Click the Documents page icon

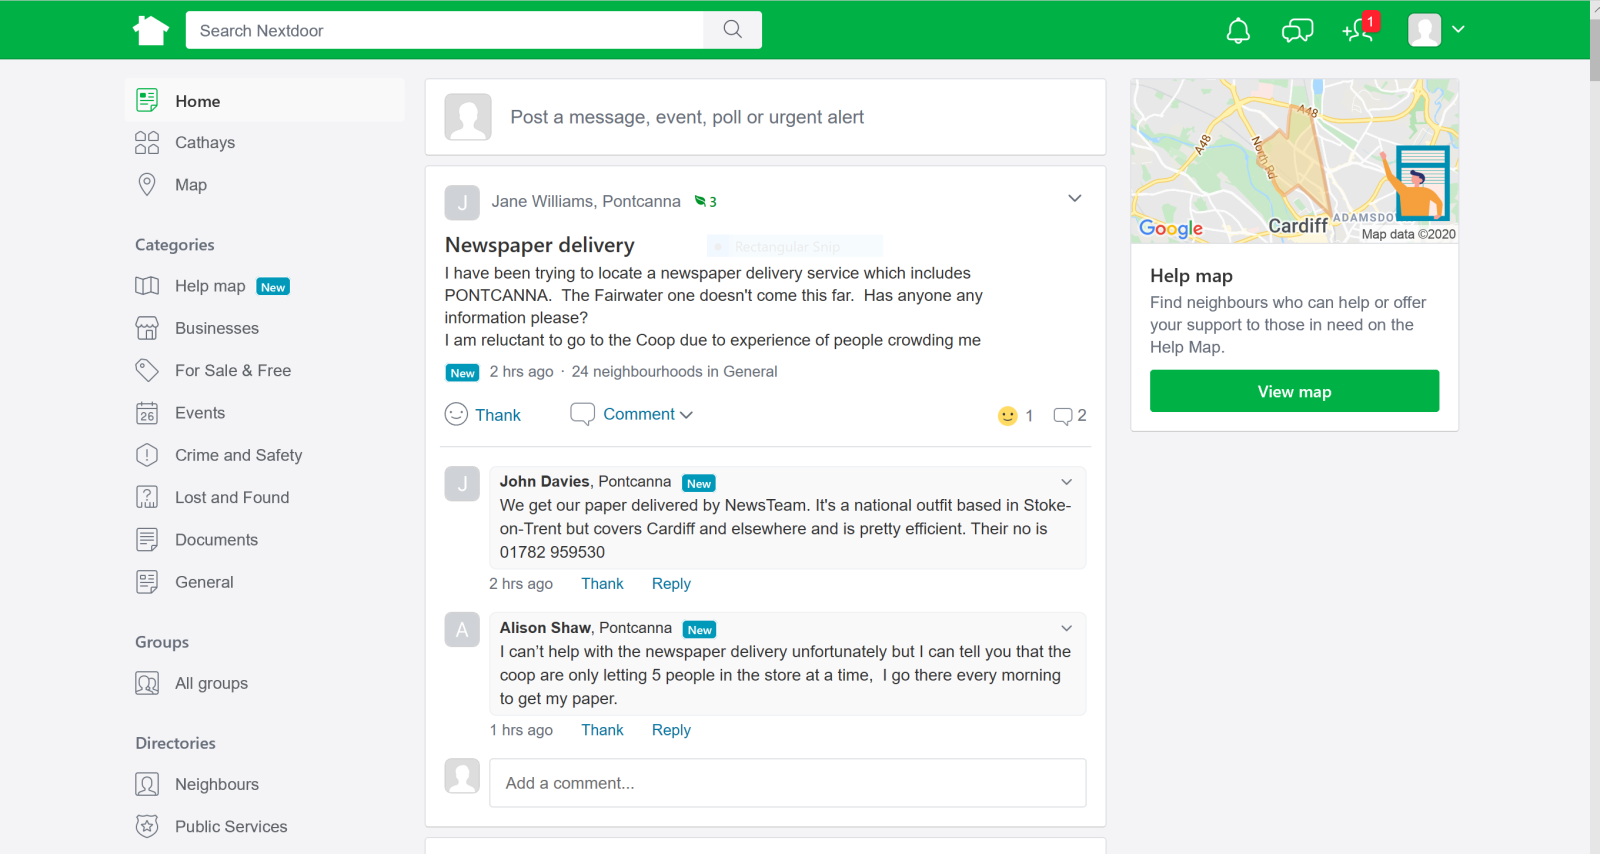[147, 540]
